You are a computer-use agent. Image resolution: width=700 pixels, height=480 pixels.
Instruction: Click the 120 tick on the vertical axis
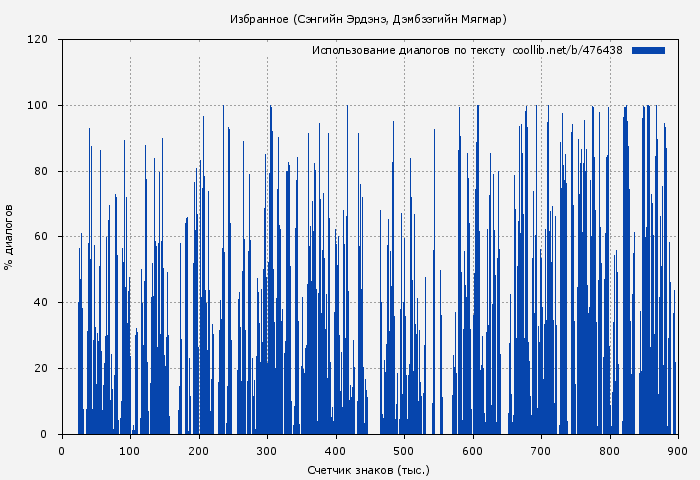[x=39, y=40]
